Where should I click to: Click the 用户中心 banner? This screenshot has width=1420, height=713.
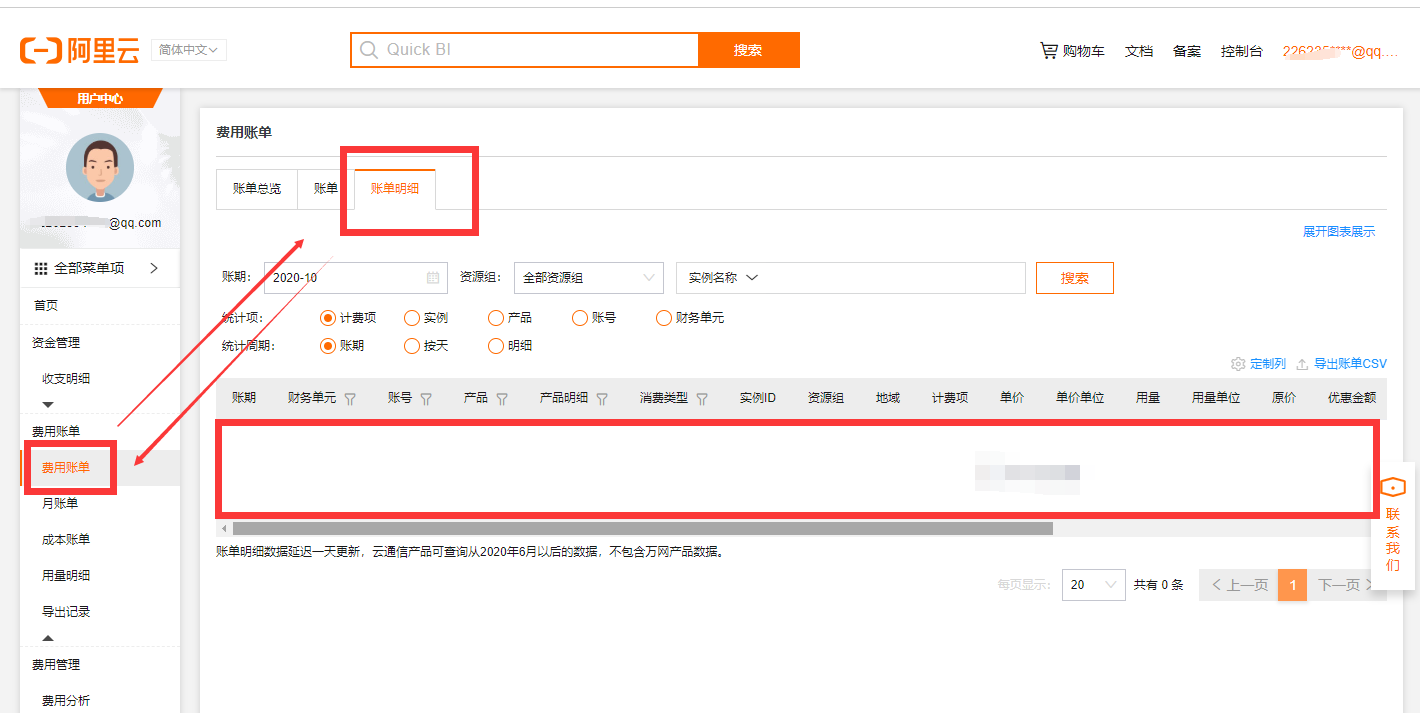[x=100, y=98]
